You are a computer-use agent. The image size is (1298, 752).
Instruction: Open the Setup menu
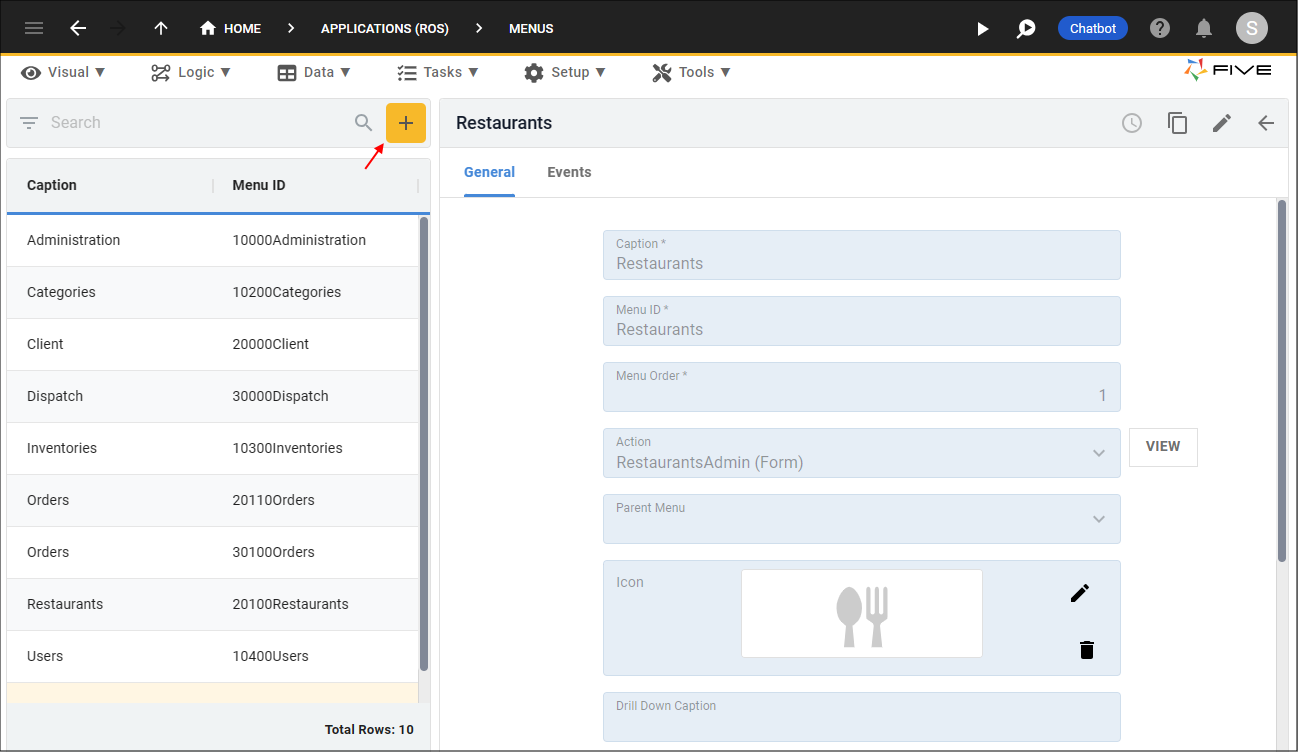pos(565,72)
